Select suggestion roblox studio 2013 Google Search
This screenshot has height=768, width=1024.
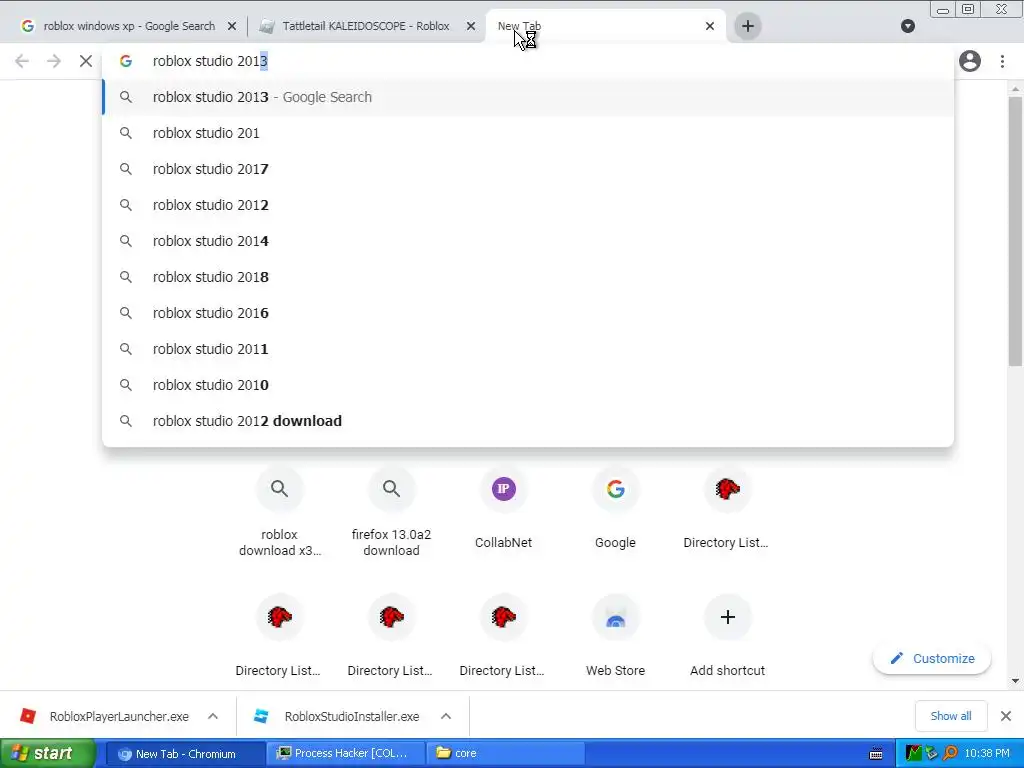(528, 97)
